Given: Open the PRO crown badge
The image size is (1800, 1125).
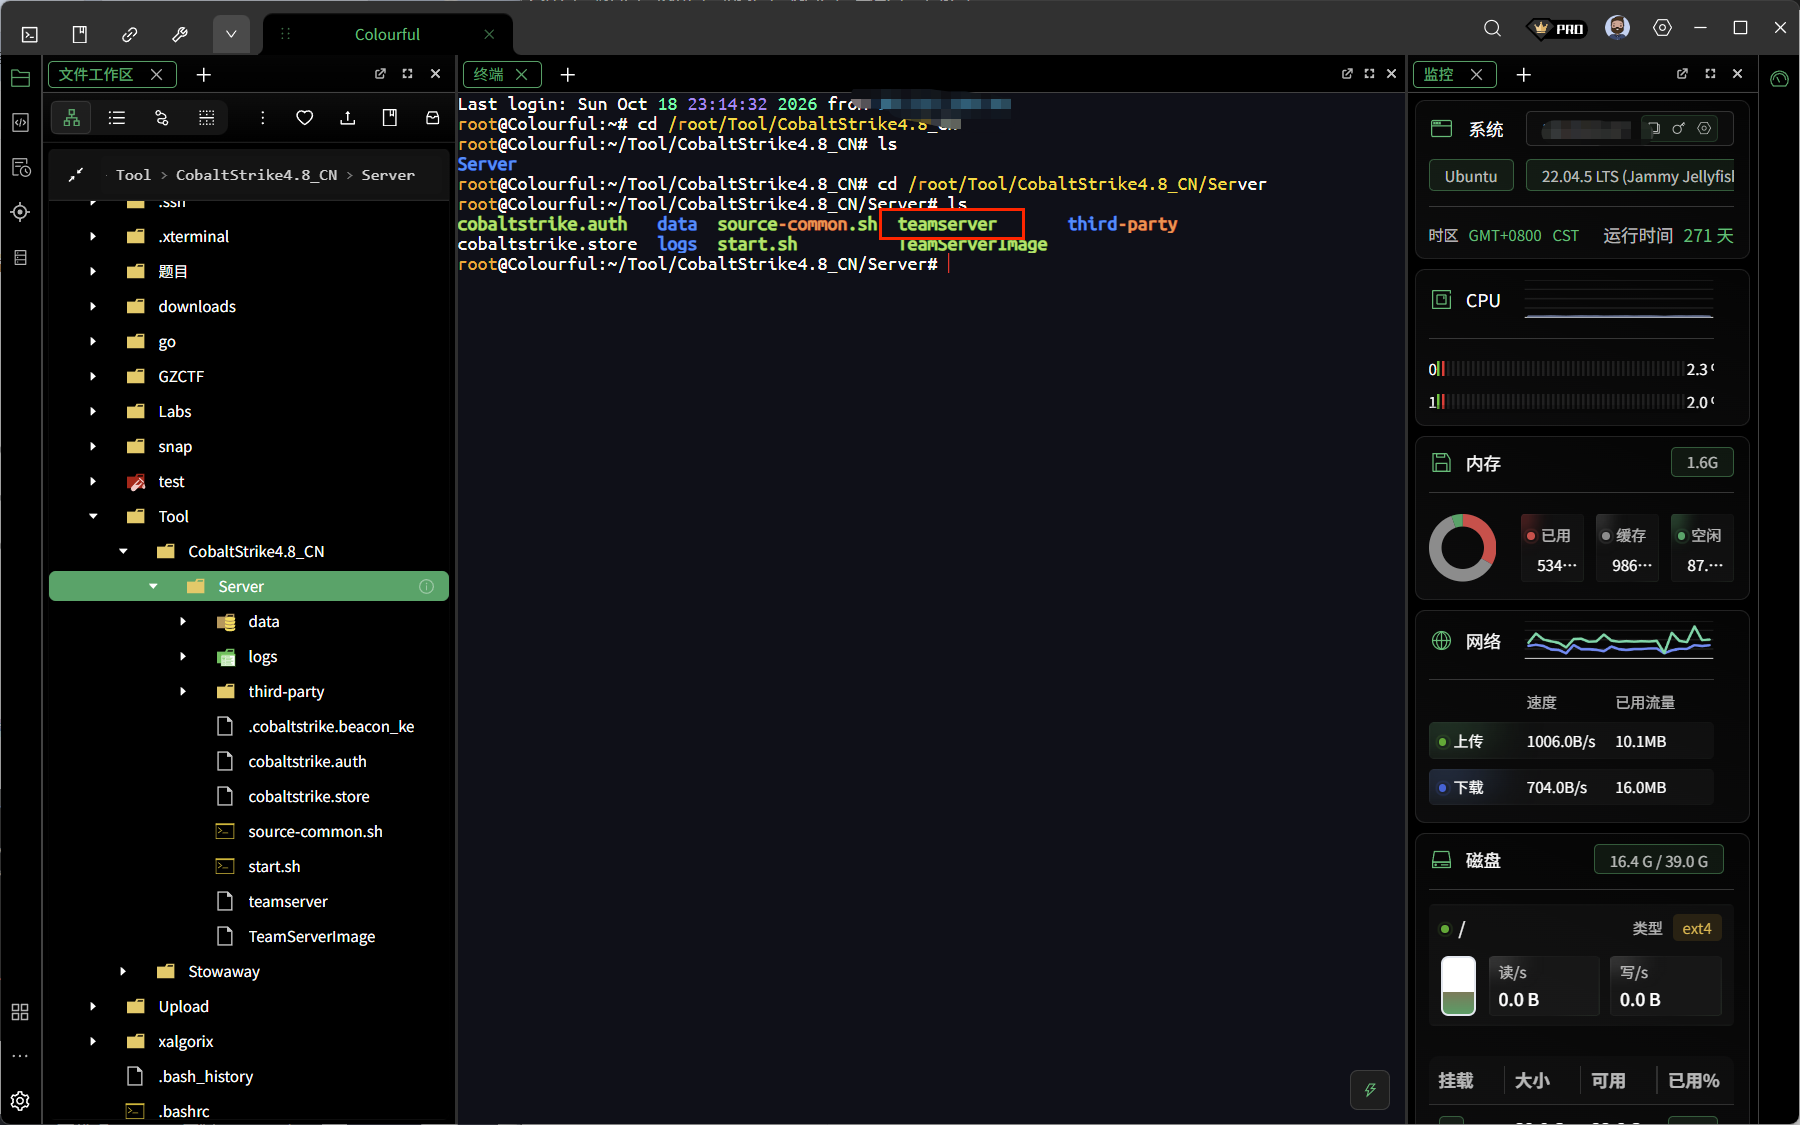Looking at the screenshot, I should pos(1559,28).
